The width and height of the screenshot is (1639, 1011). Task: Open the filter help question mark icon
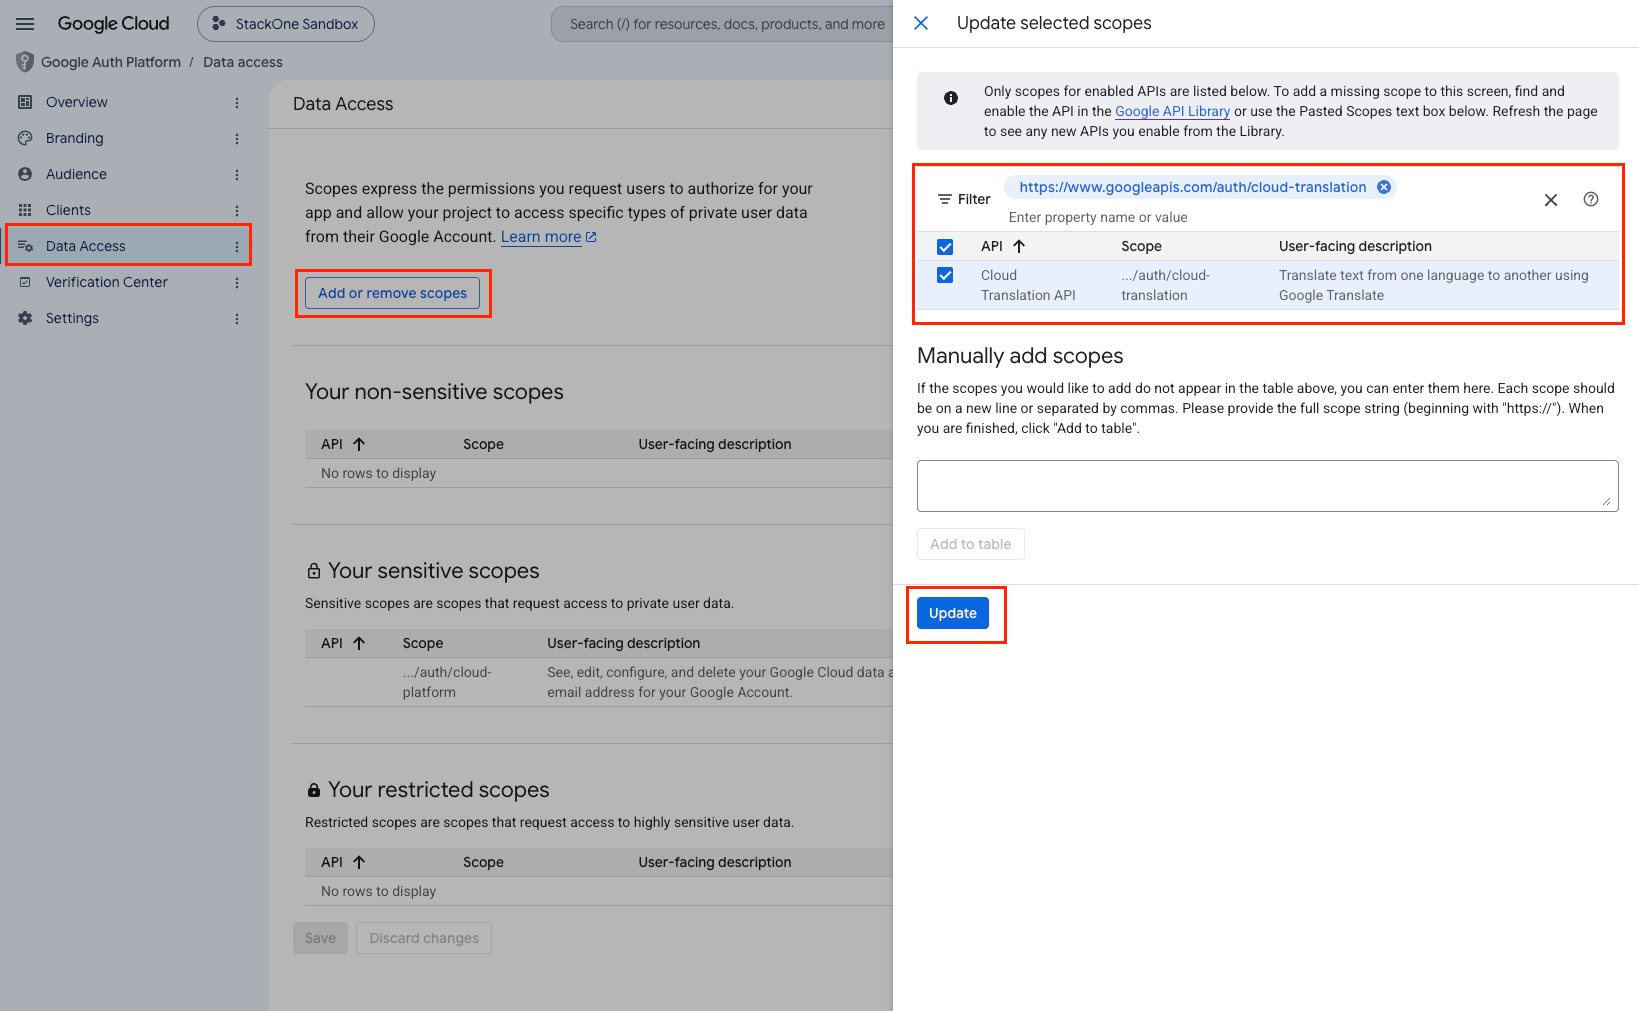[x=1591, y=199]
